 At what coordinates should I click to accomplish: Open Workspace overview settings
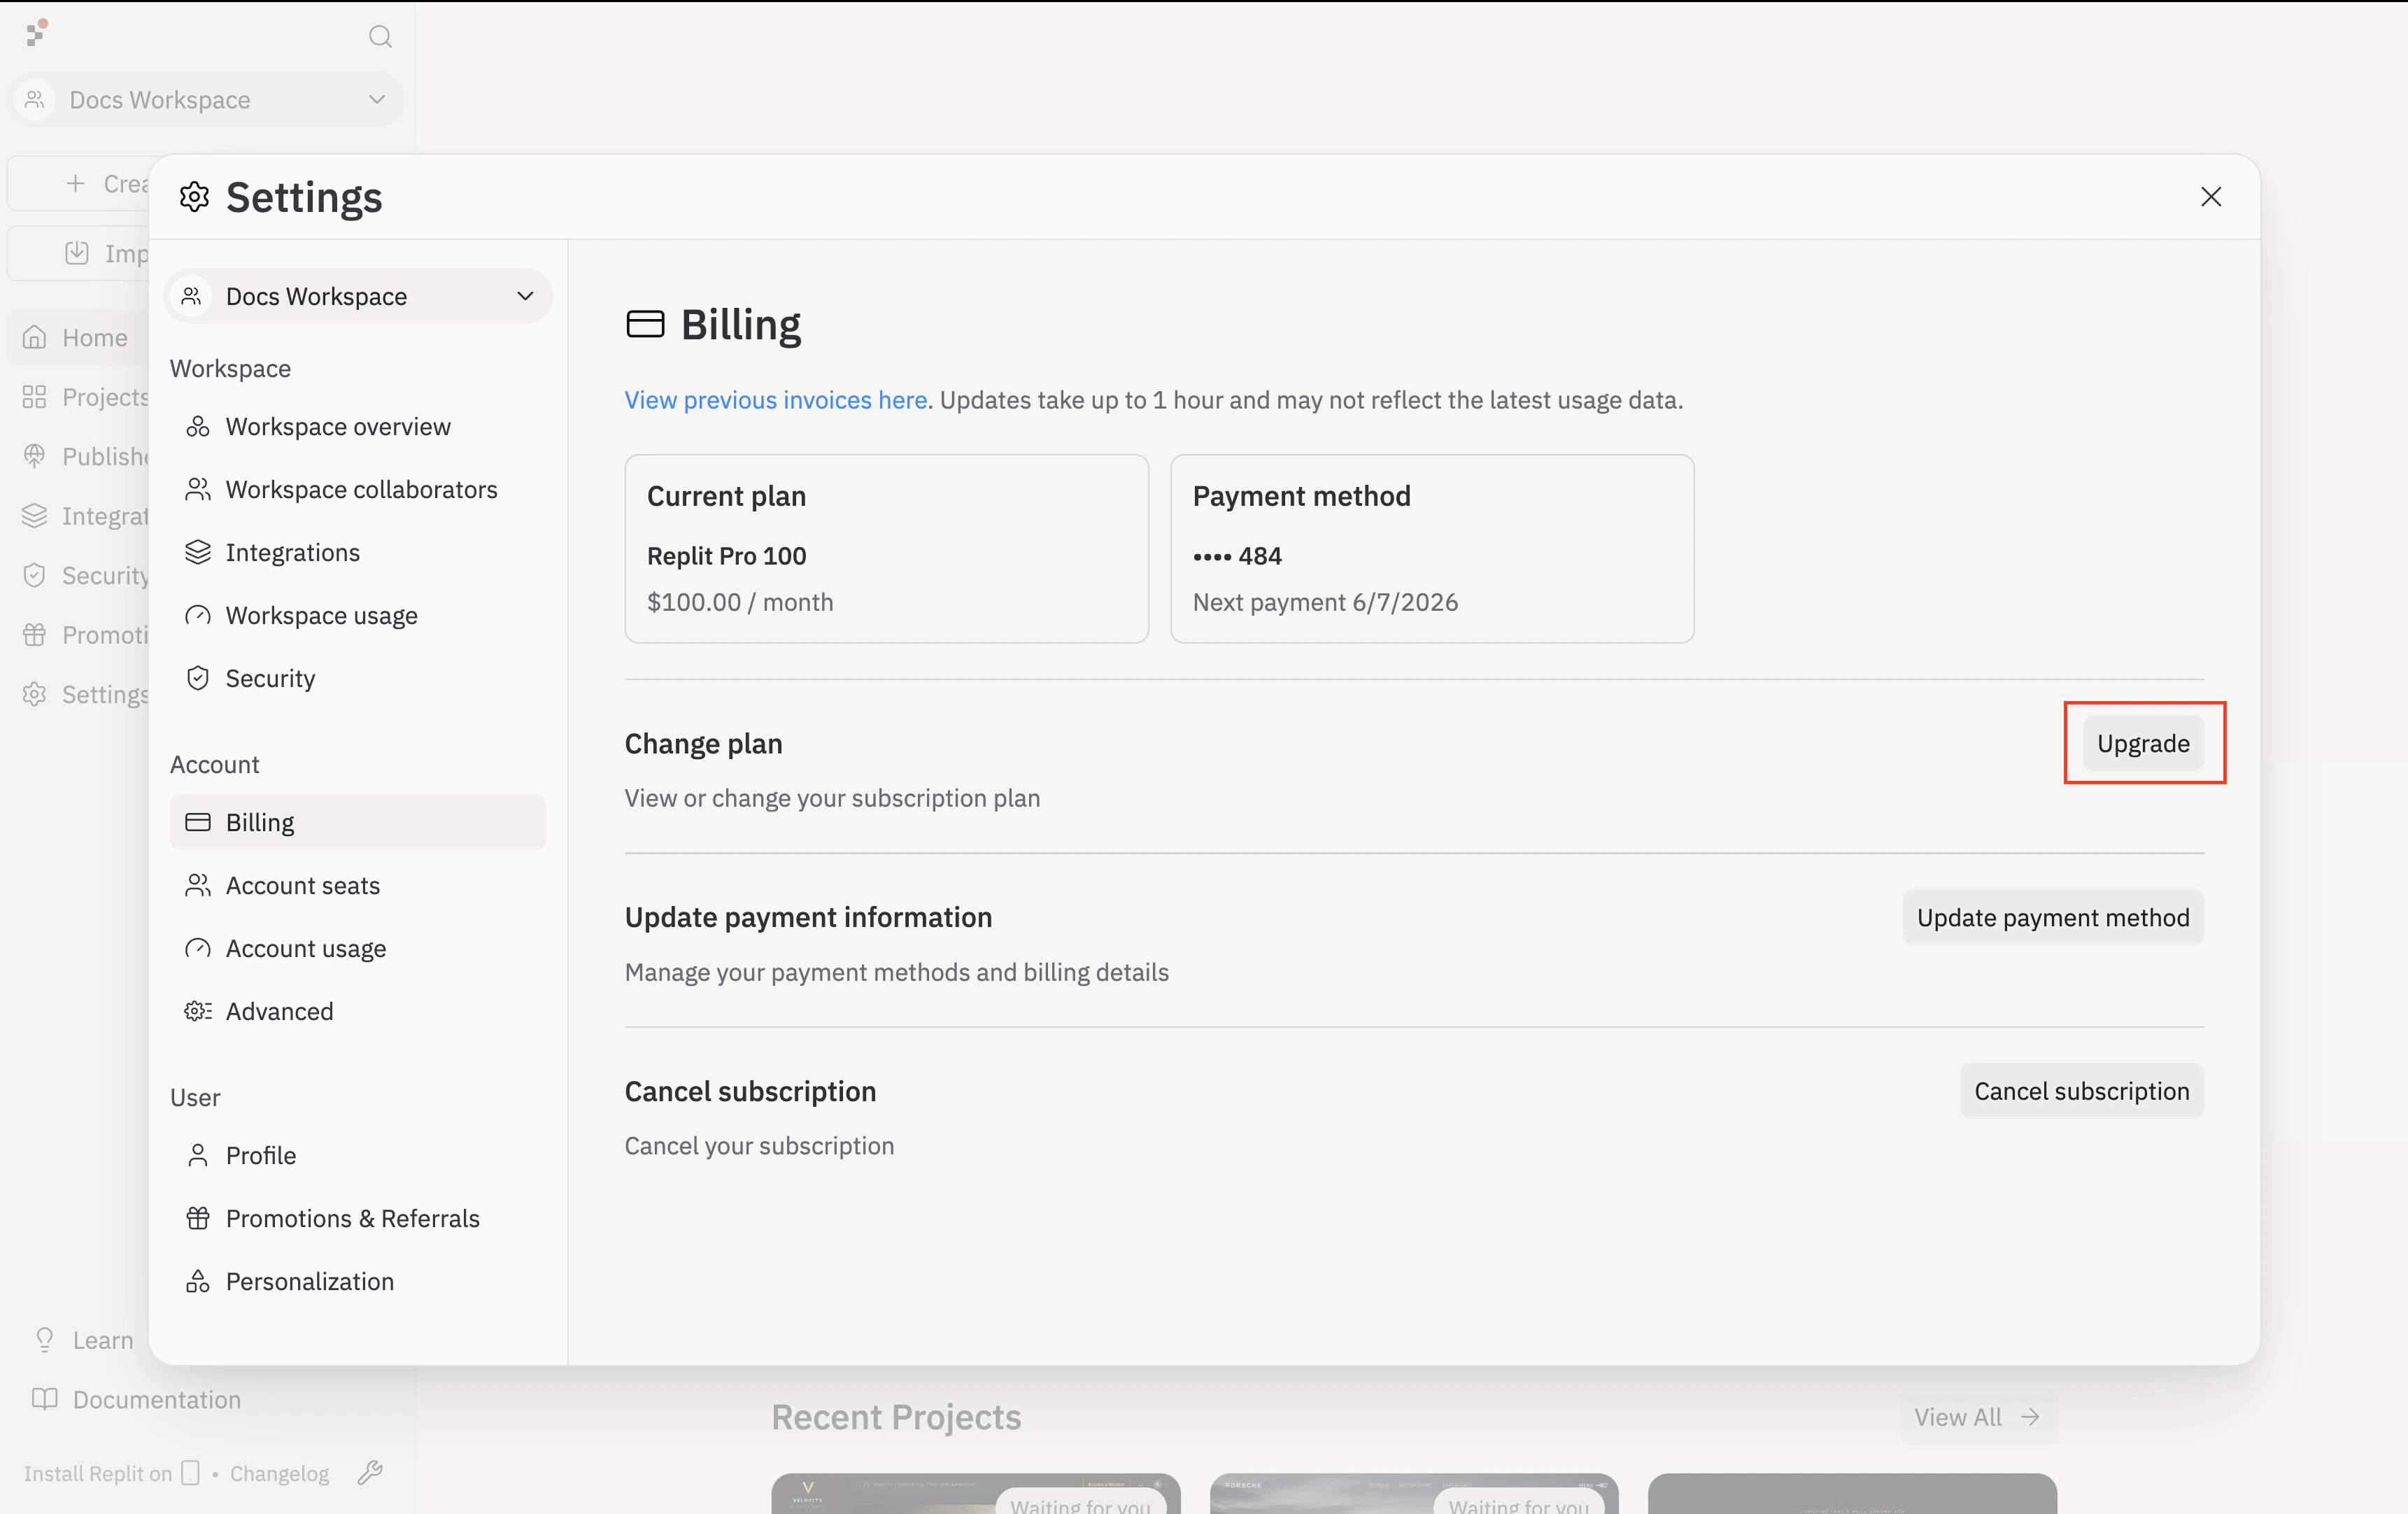pos(358,427)
